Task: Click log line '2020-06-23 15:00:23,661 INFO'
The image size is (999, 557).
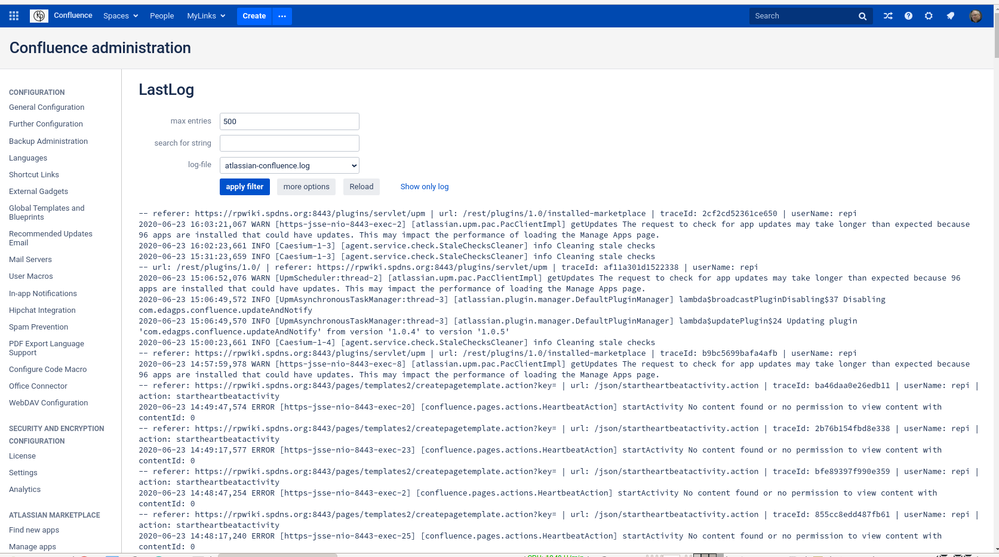Action: tap(397, 342)
